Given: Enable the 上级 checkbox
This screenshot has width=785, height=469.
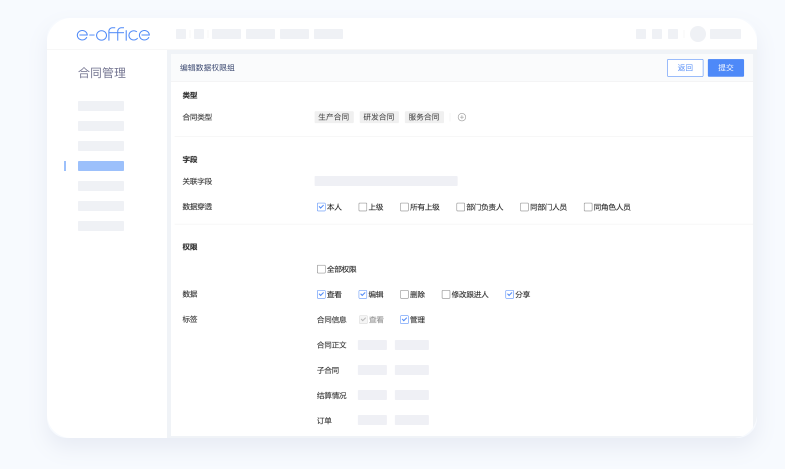Looking at the screenshot, I should pyautogui.click(x=363, y=207).
